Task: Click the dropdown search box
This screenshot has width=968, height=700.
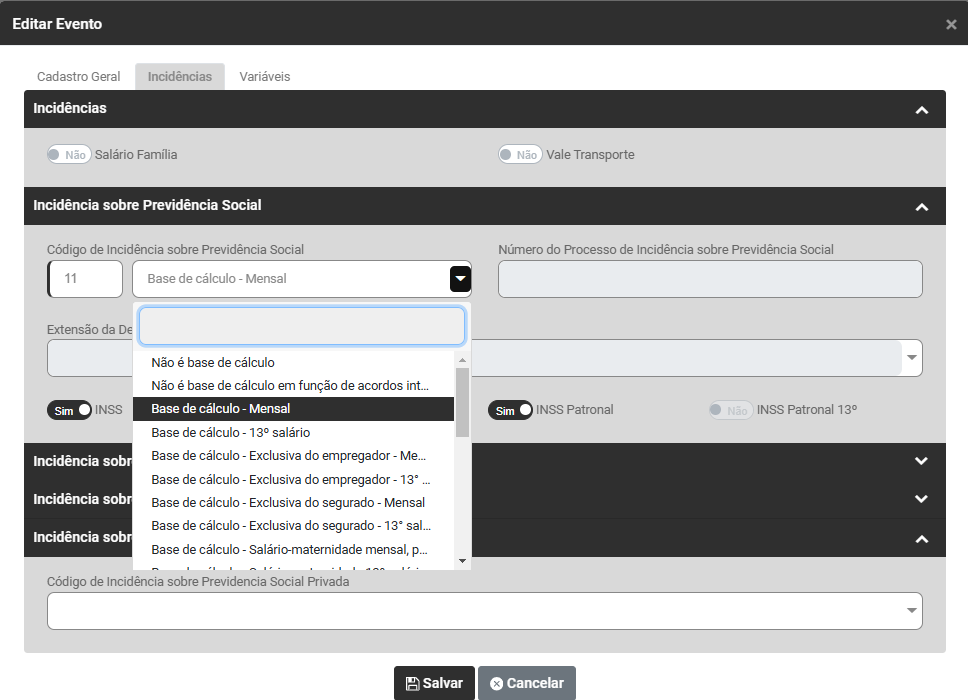Action: 302,326
